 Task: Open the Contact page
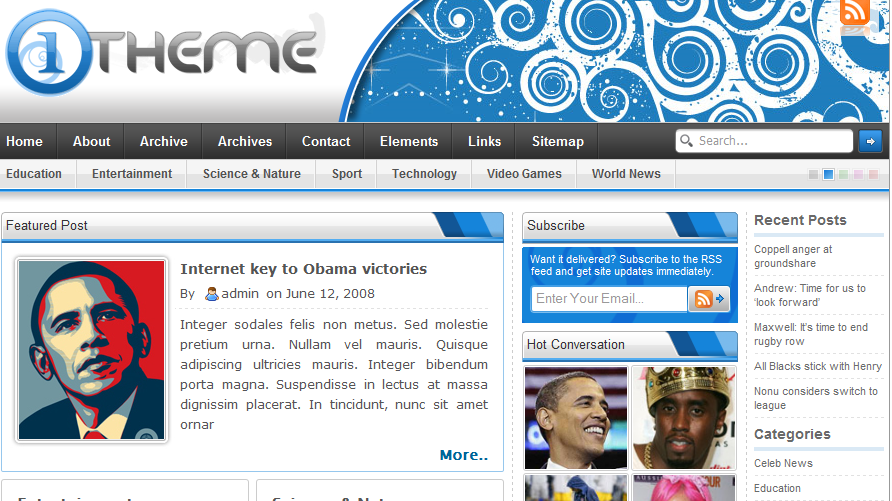coord(325,142)
